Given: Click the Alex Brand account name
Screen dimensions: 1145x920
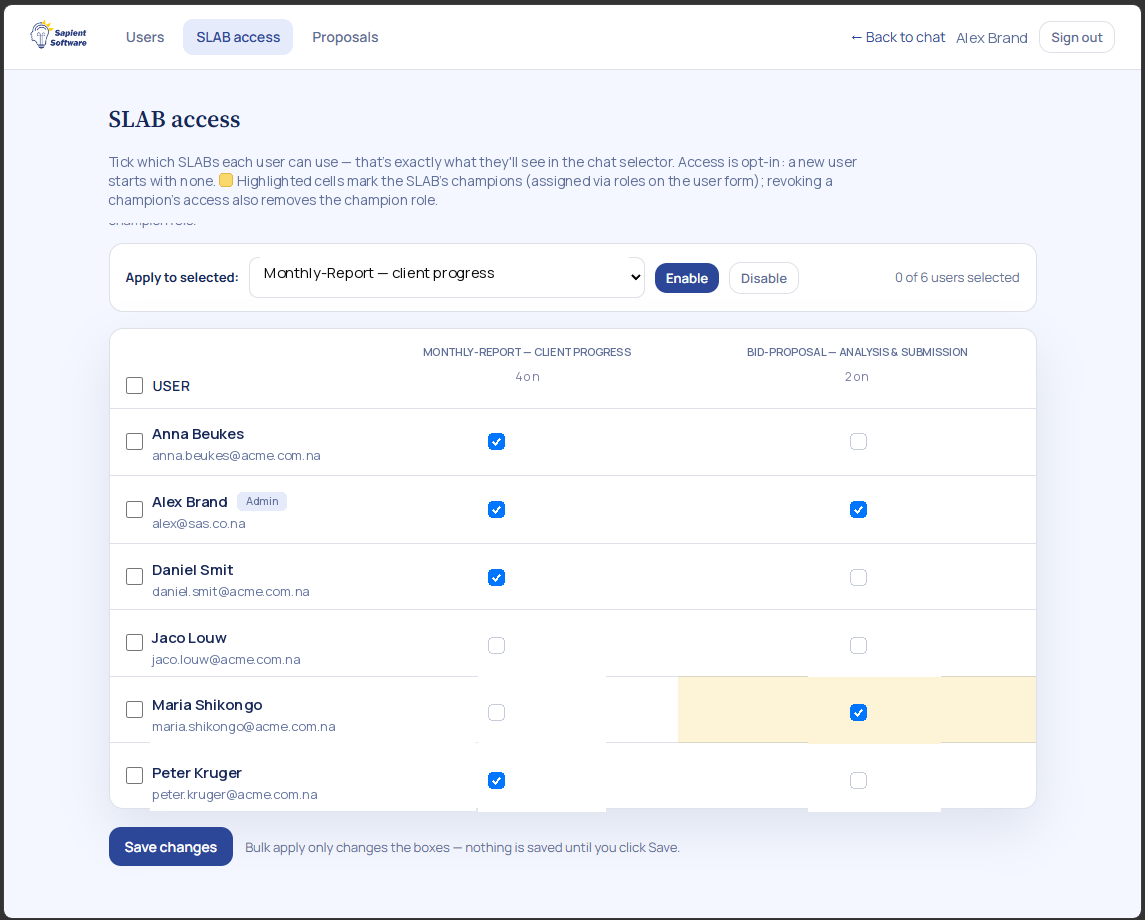Looking at the screenshot, I should [x=992, y=38].
